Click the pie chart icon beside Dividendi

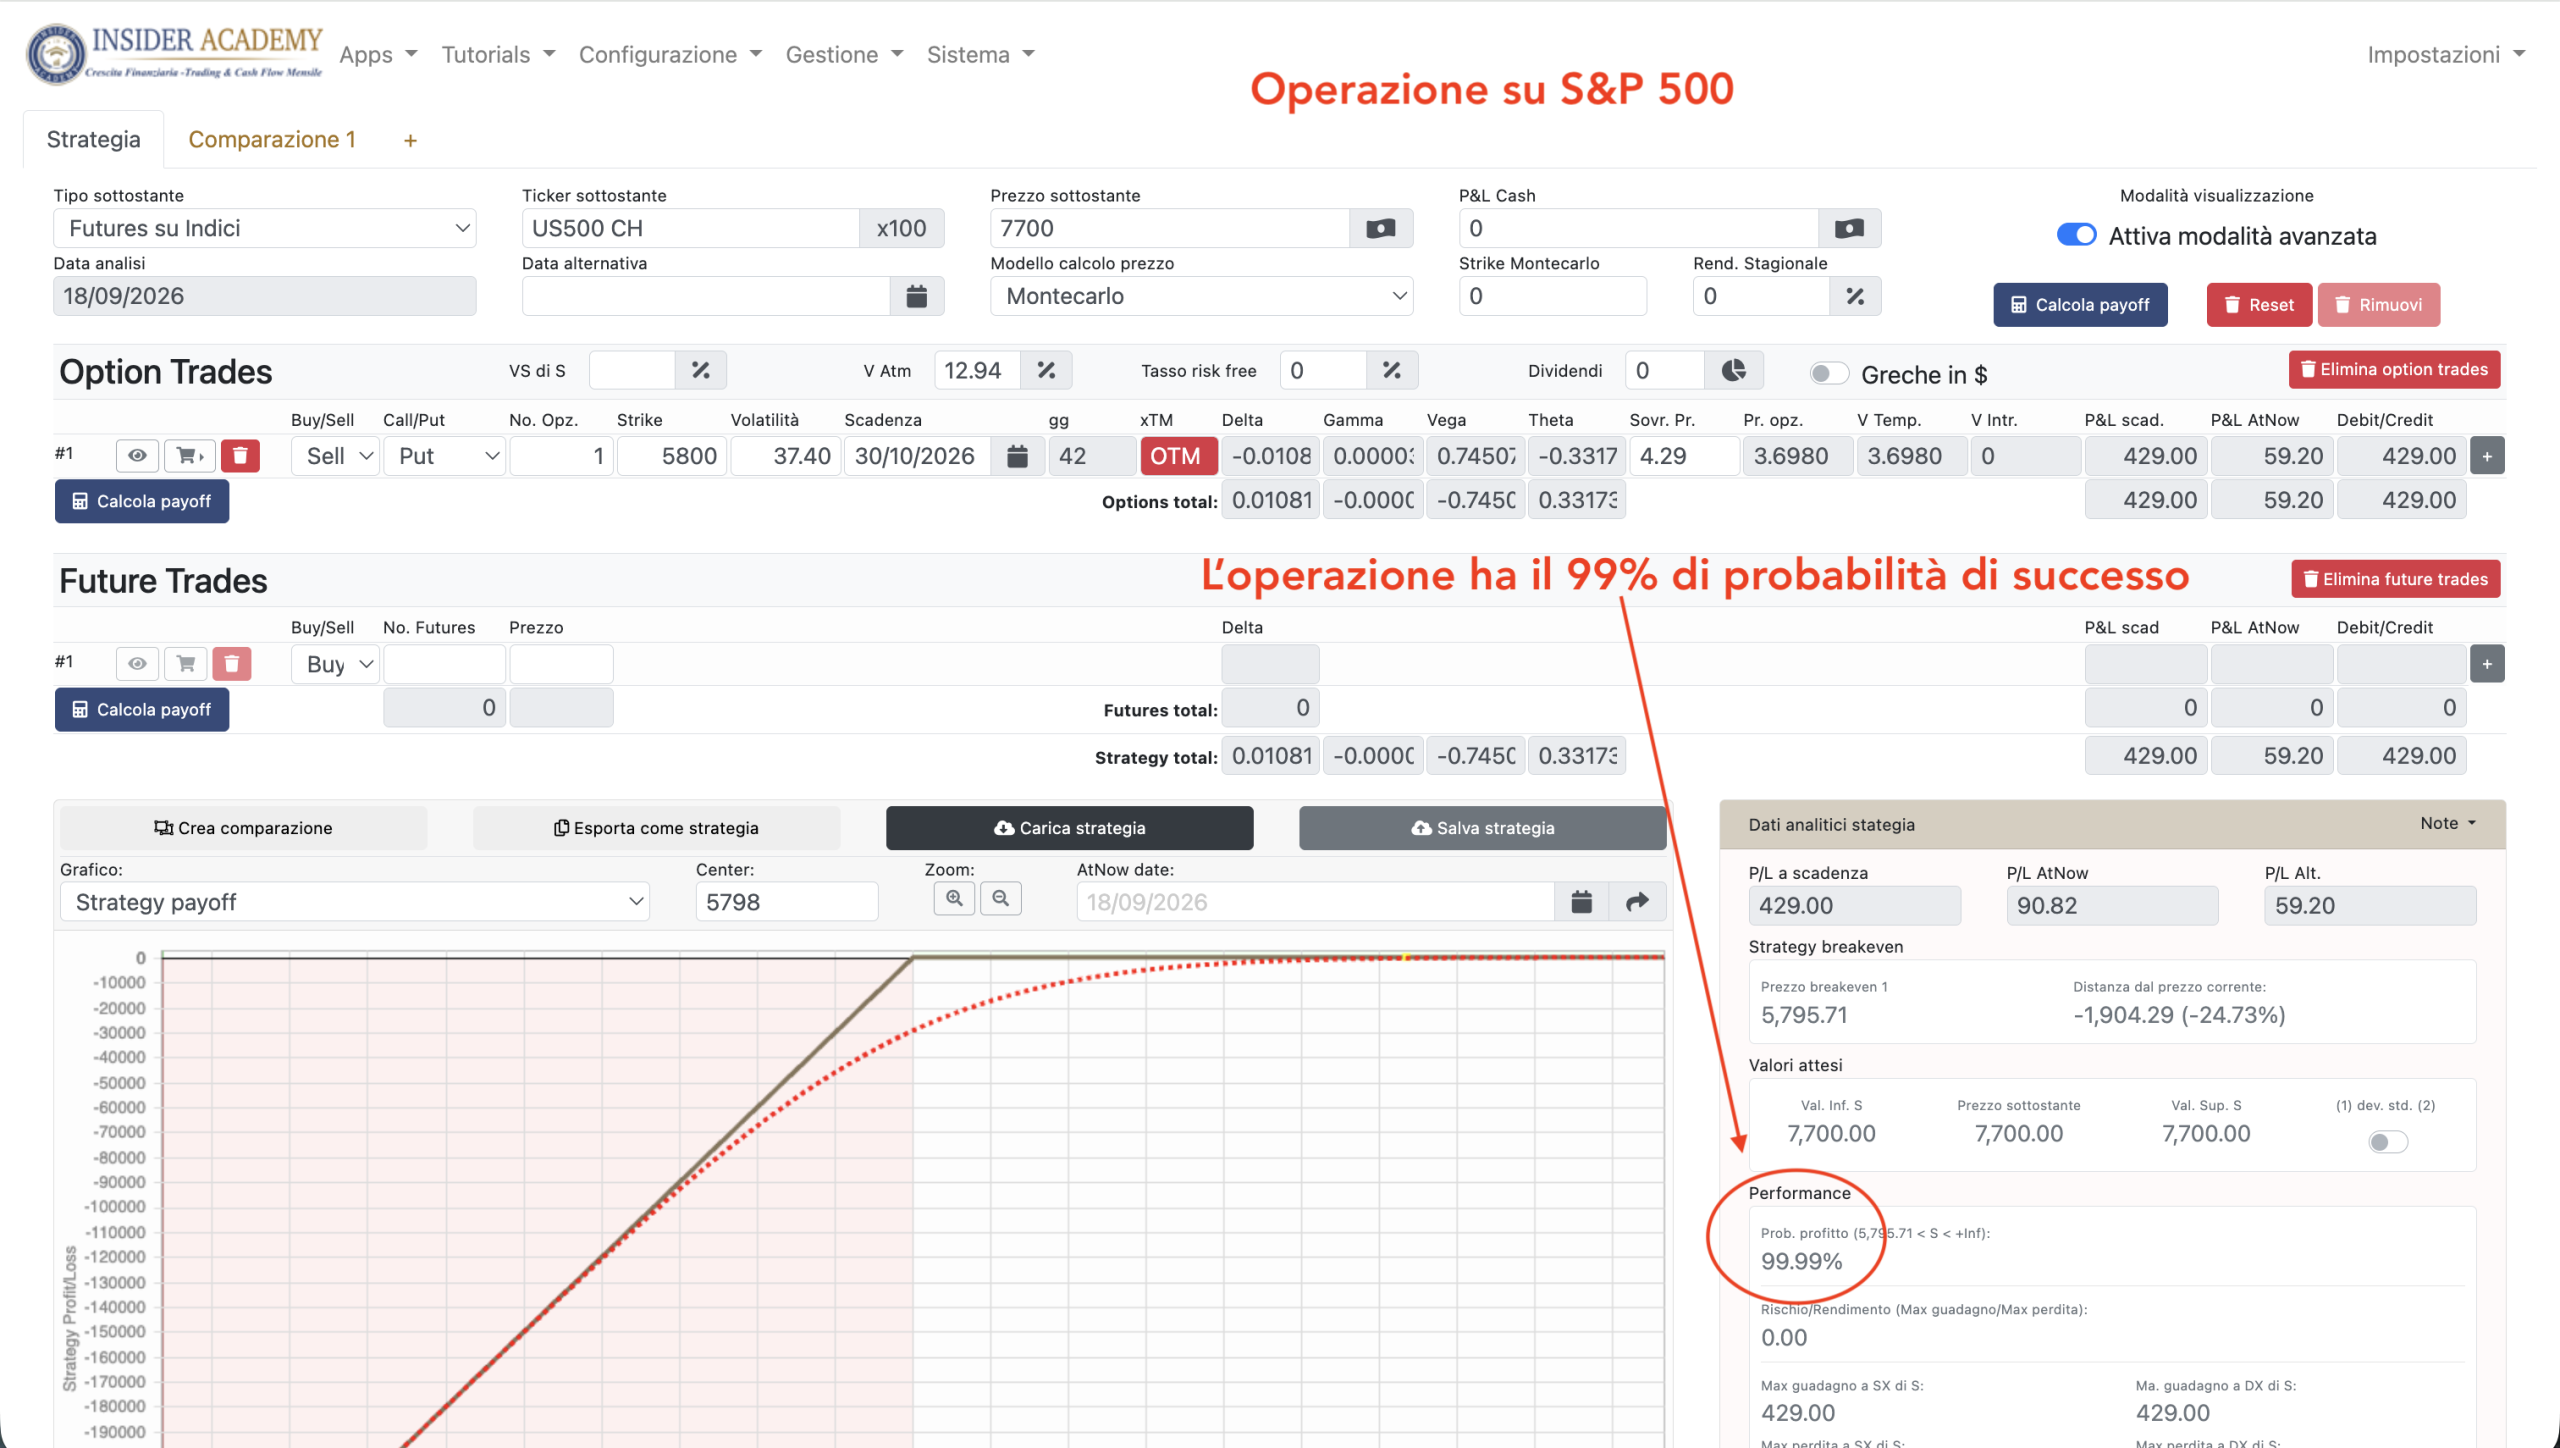(x=1734, y=371)
